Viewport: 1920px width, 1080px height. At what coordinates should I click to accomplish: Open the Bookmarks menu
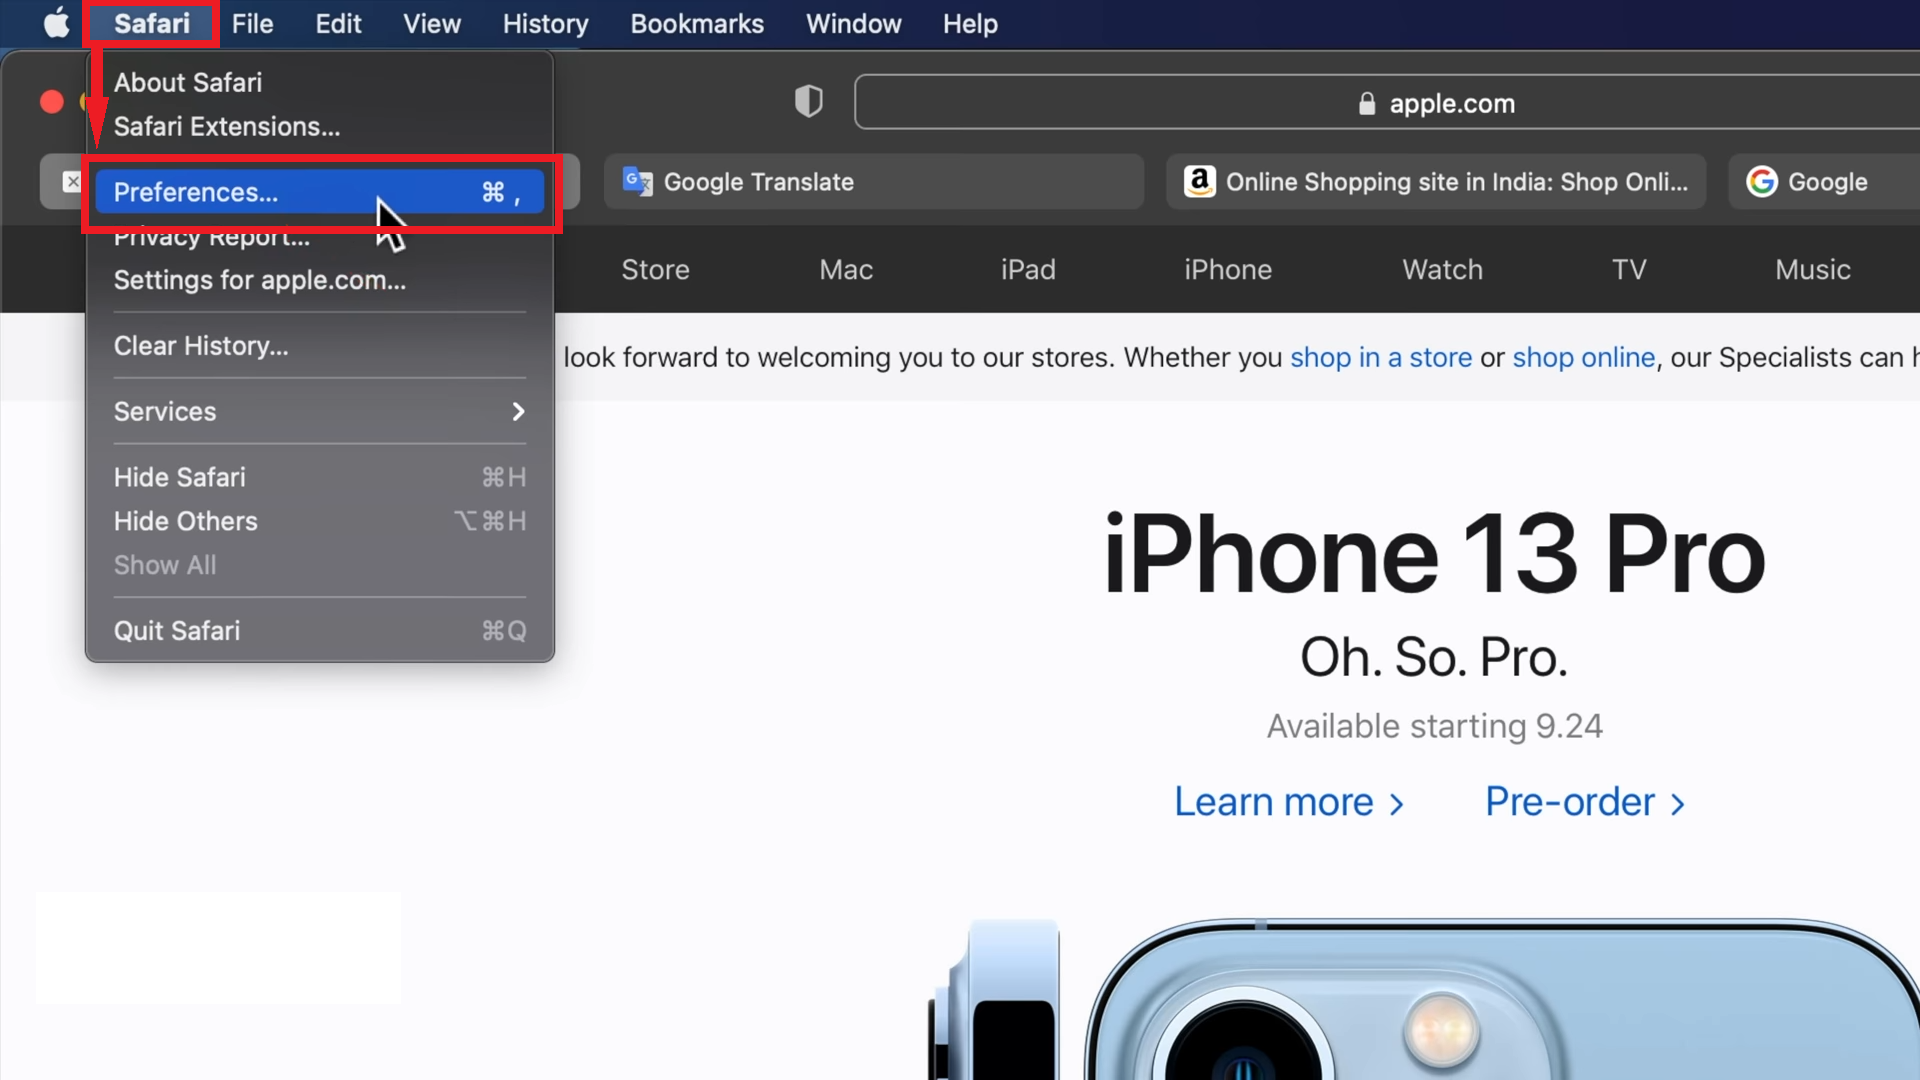coord(697,23)
